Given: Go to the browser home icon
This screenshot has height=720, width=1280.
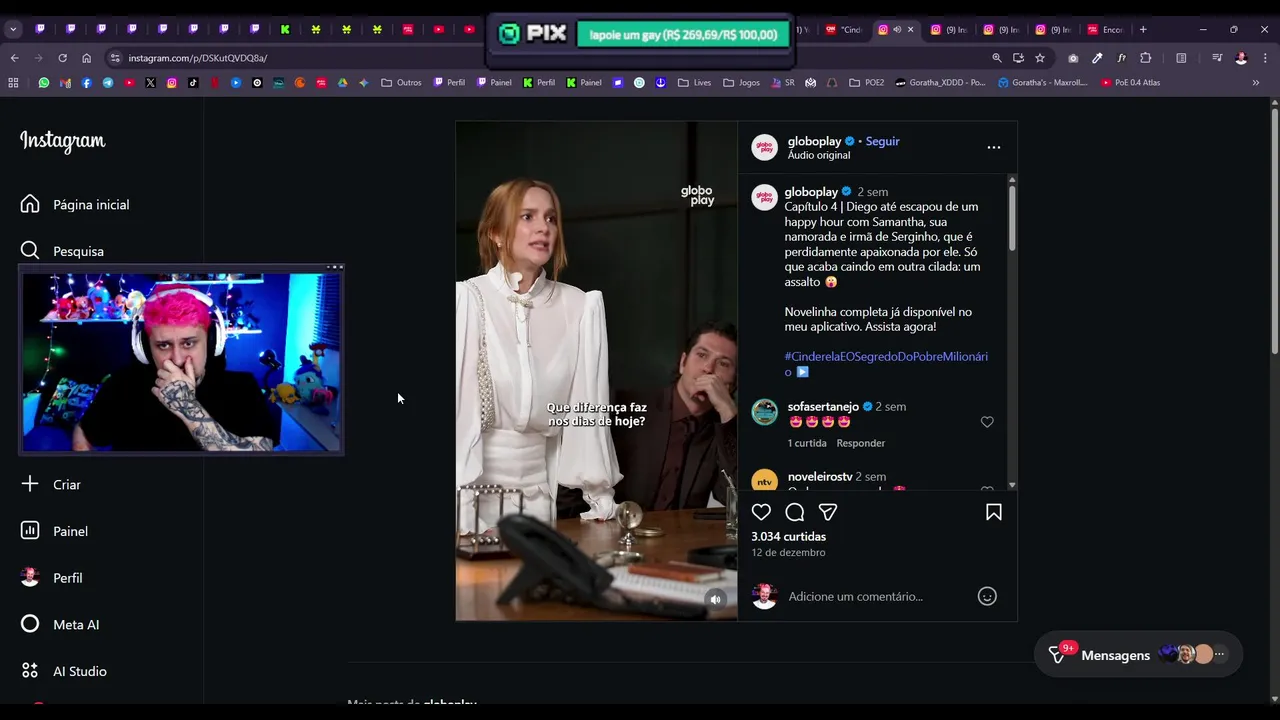Looking at the screenshot, I should 87,58.
